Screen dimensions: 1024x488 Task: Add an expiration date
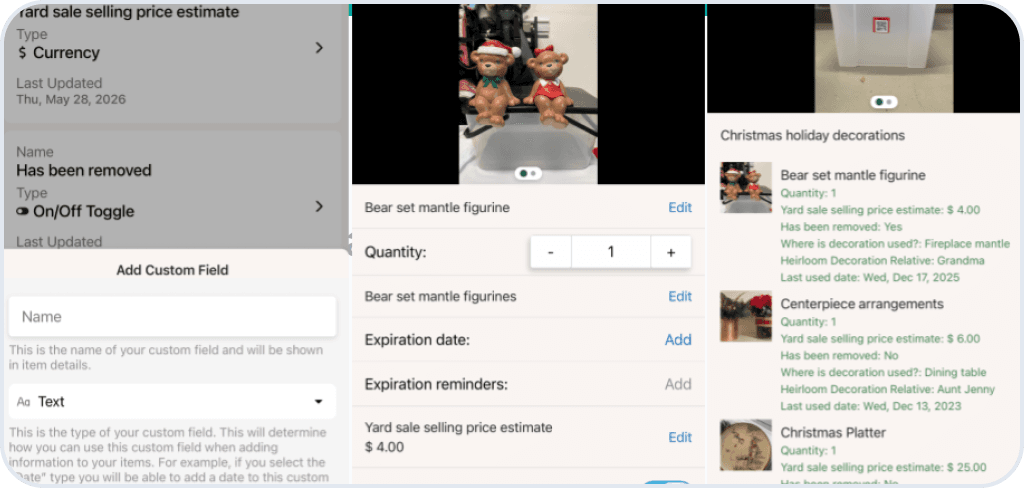[x=678, y=340]
